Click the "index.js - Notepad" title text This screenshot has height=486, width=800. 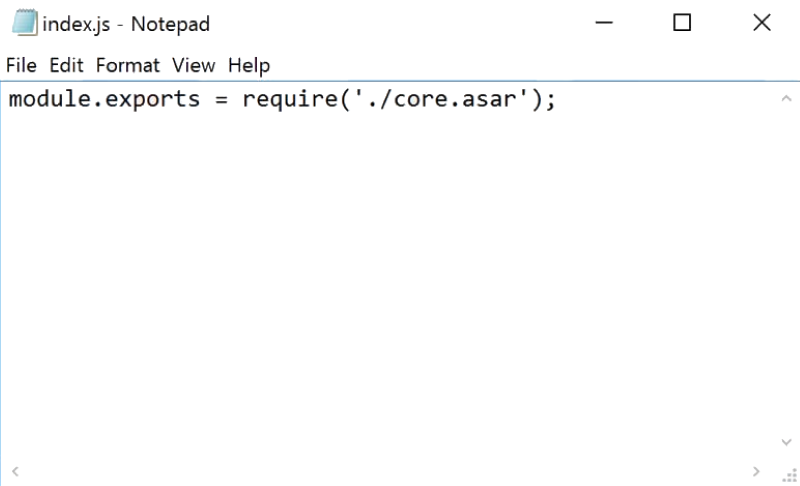tap(126, 23)
